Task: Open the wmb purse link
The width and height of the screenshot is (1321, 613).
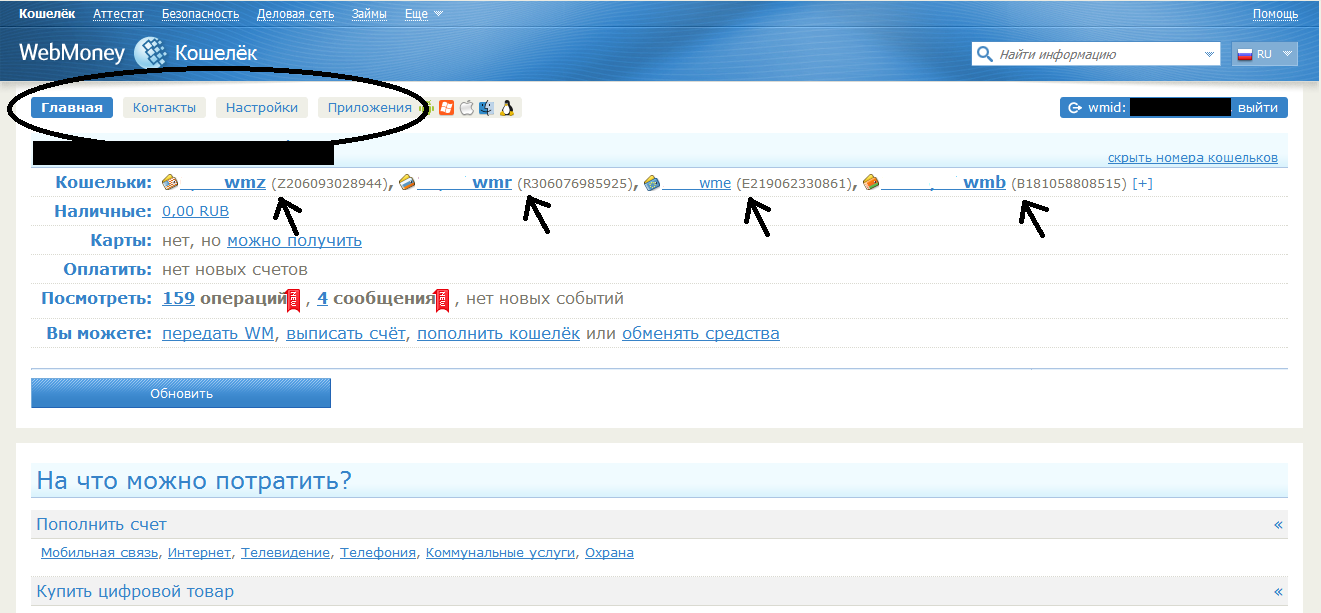Action: pos(984,183)
